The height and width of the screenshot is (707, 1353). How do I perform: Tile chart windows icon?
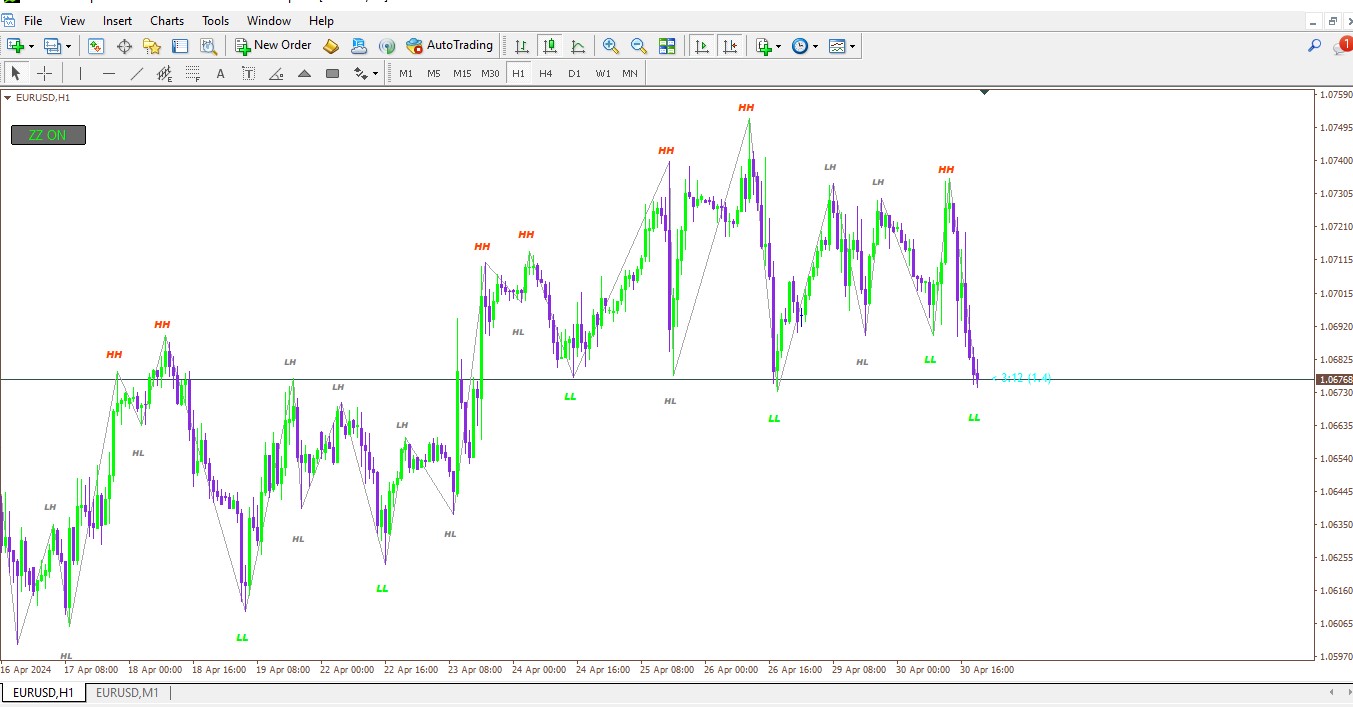667,46
